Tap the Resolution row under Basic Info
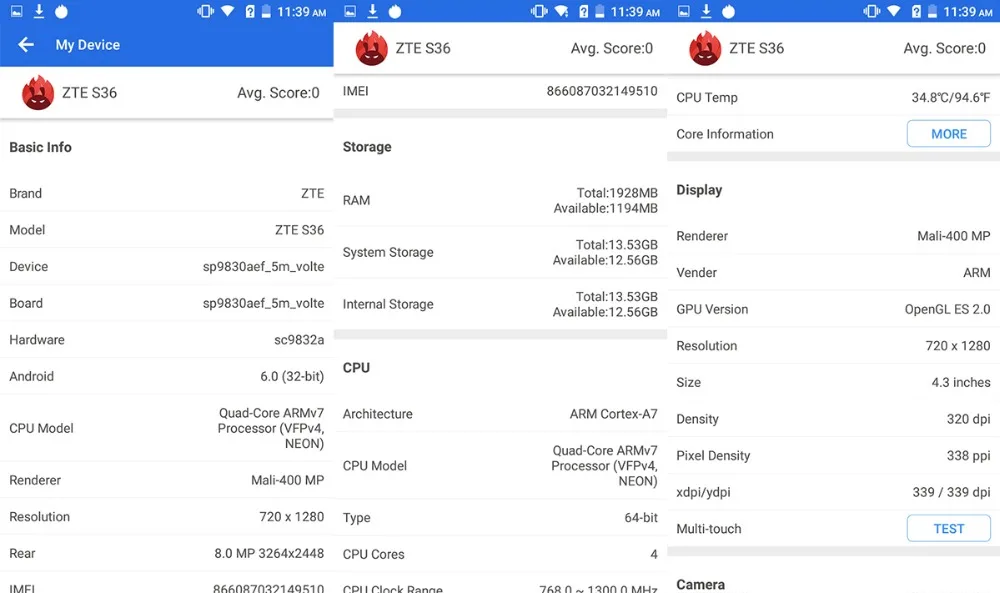1000x593 pixels. (166, 516)
